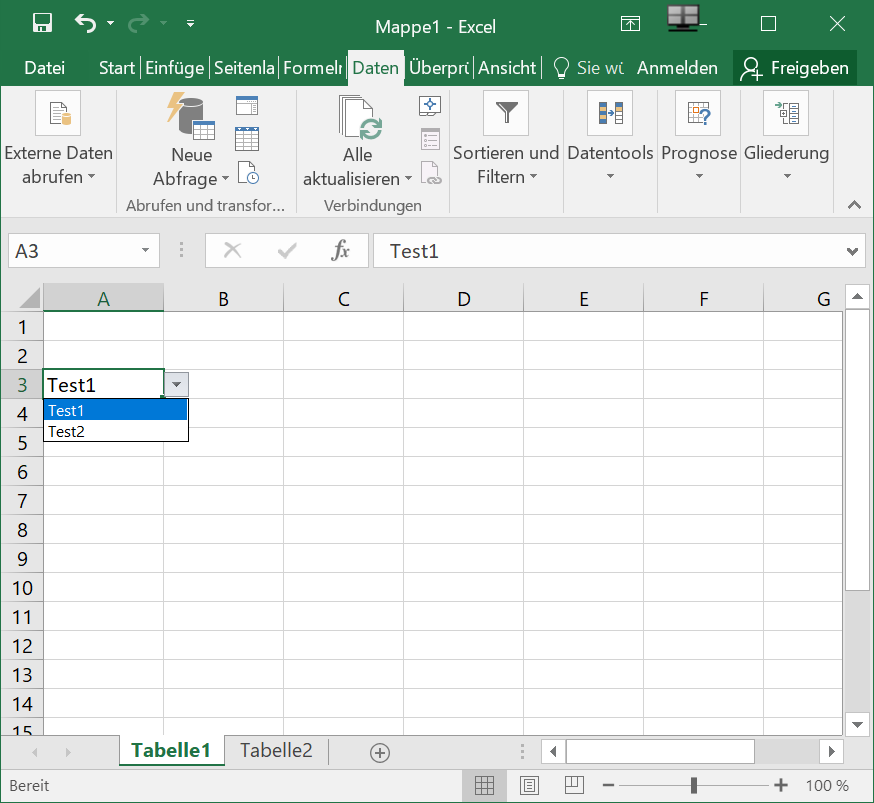Open the Name Box dropdown arrow
The height and width of the screenshot is (803, 874).
pos(145,250)
